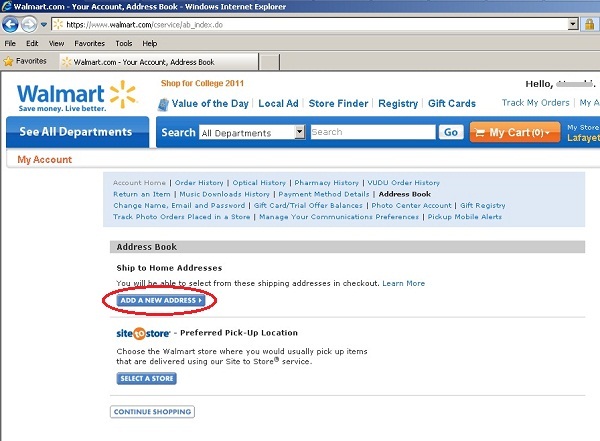600x441 pixels.
Task: Click Continue Shopping button
Action: pos(152,412)
